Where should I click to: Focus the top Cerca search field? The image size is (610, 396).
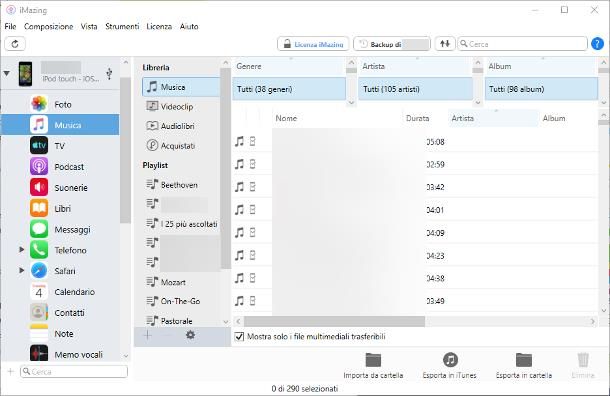coord(522,44)
